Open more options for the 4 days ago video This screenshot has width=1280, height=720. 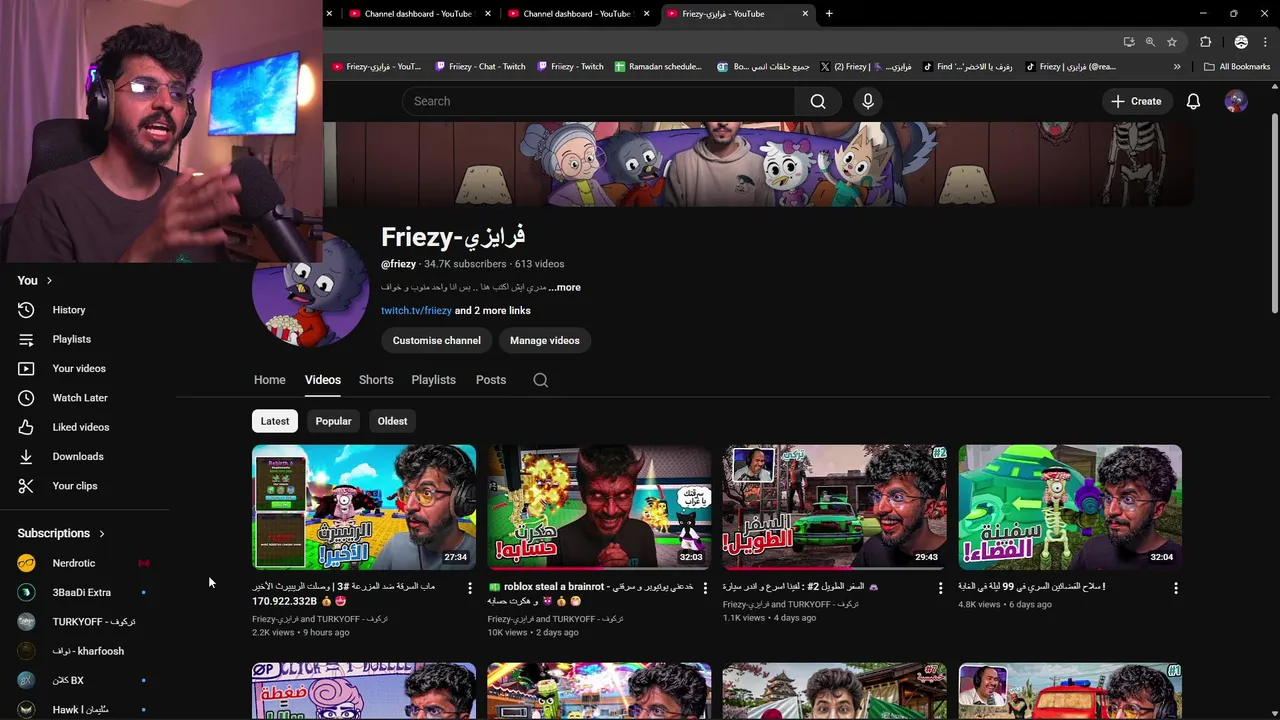[x=940, y=588]
